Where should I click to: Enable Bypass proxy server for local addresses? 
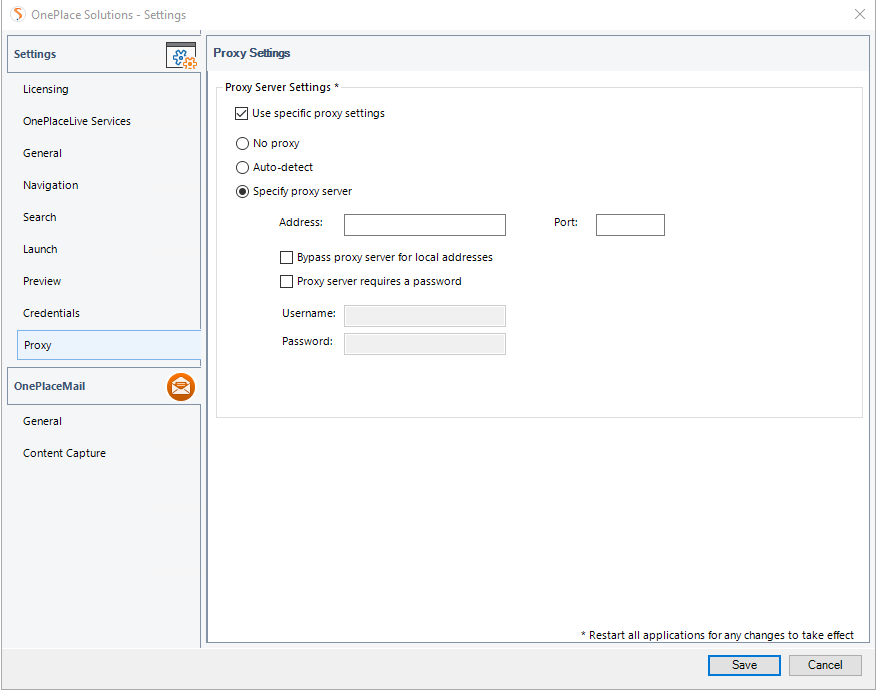point(286,258)
